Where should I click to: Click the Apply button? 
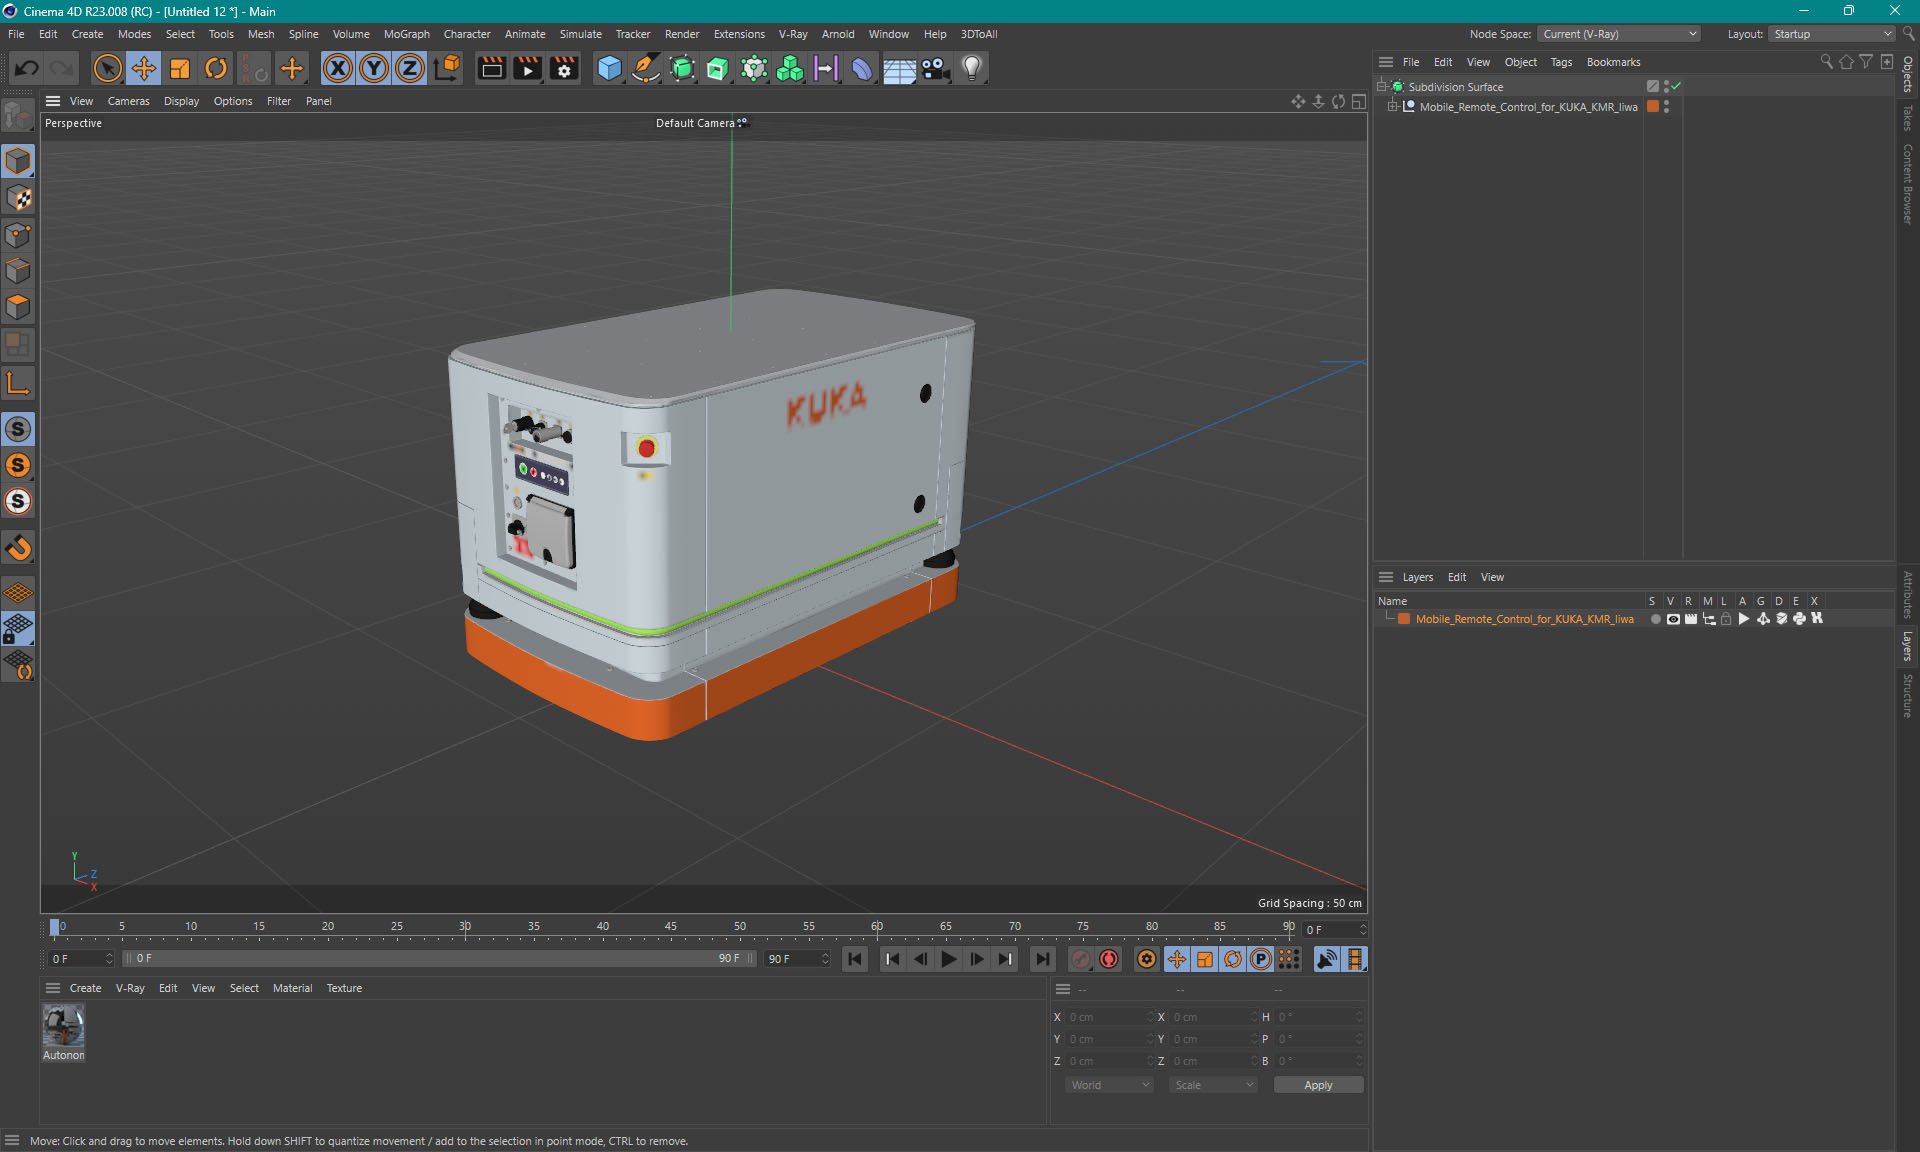click(x=1318, y=1085)
